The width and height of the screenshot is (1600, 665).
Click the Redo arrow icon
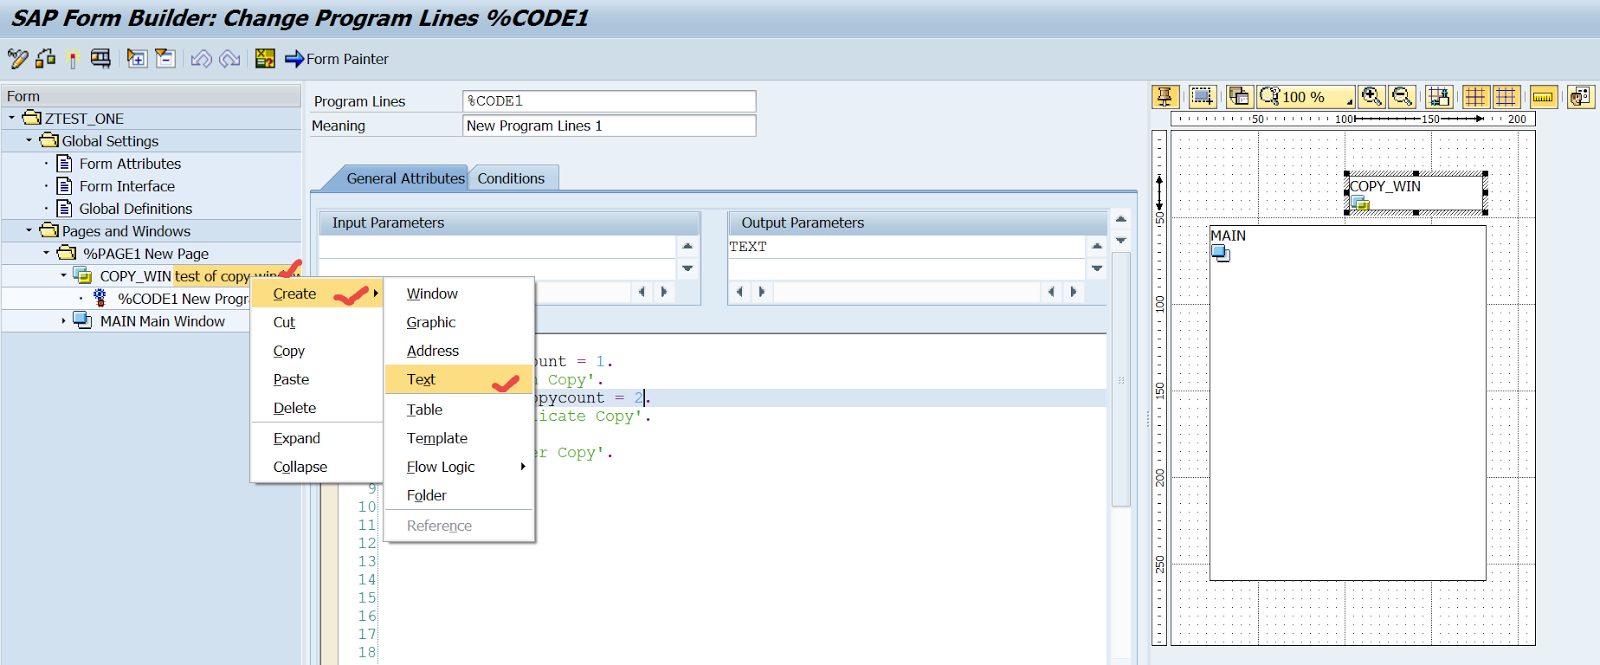(230, 59)
